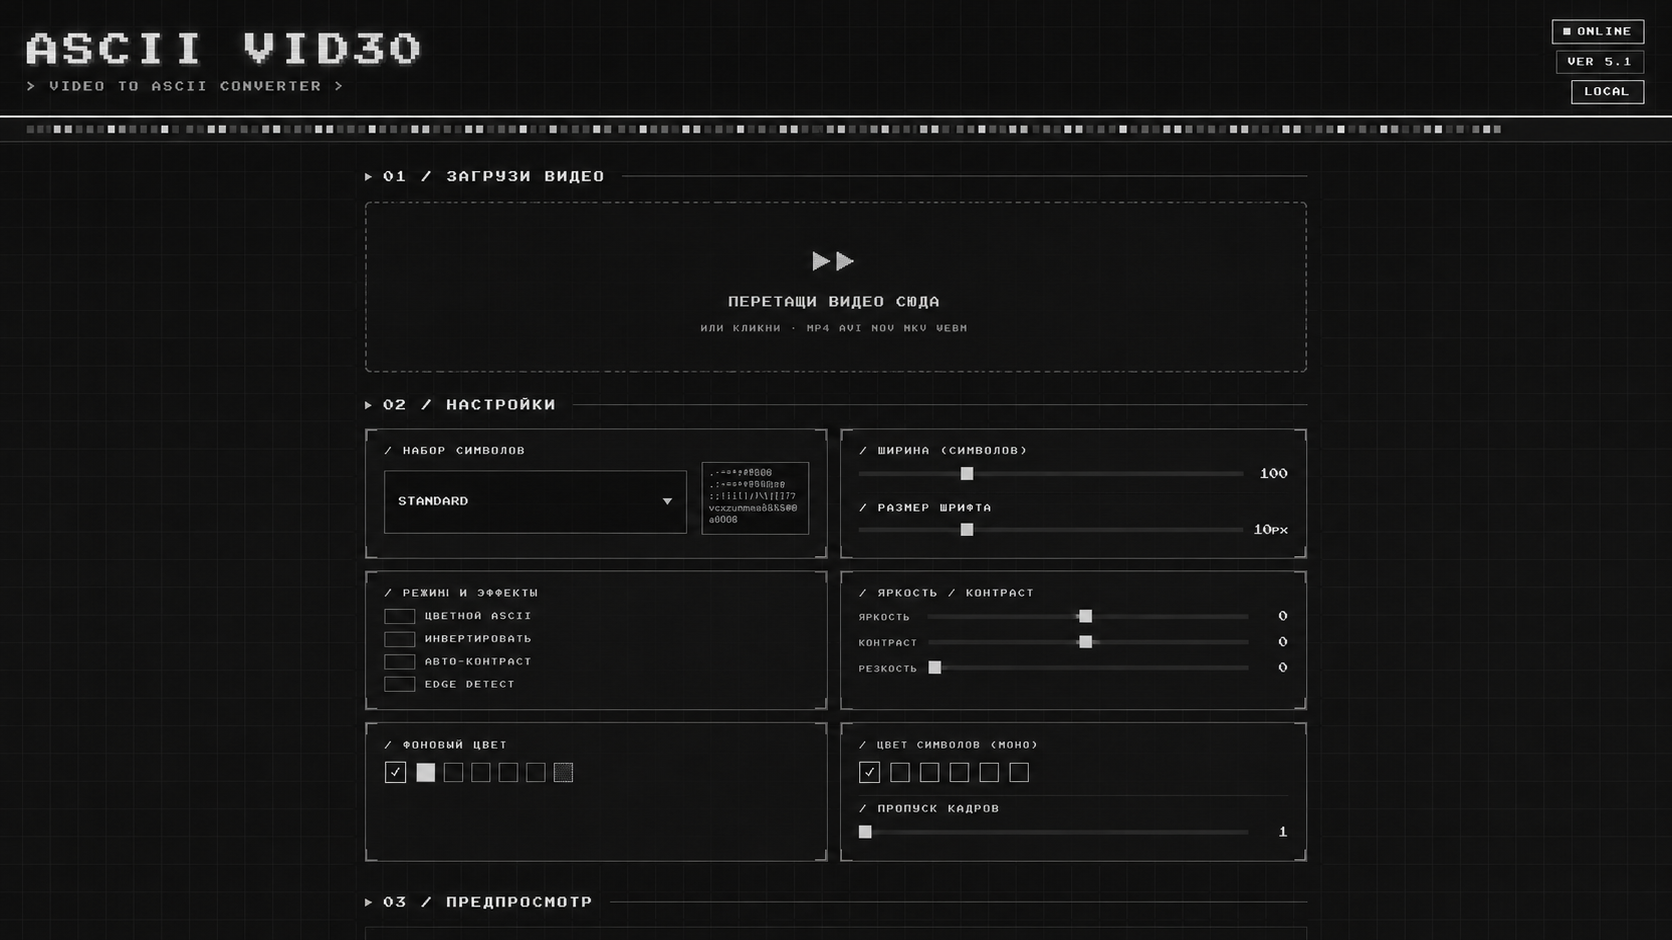Image resolution: width=1672 pixels, height=940 pixels.
Task: Click the 'VIDEO TO ASCII CONVERTER' subtitle
Action: [186, 86]
